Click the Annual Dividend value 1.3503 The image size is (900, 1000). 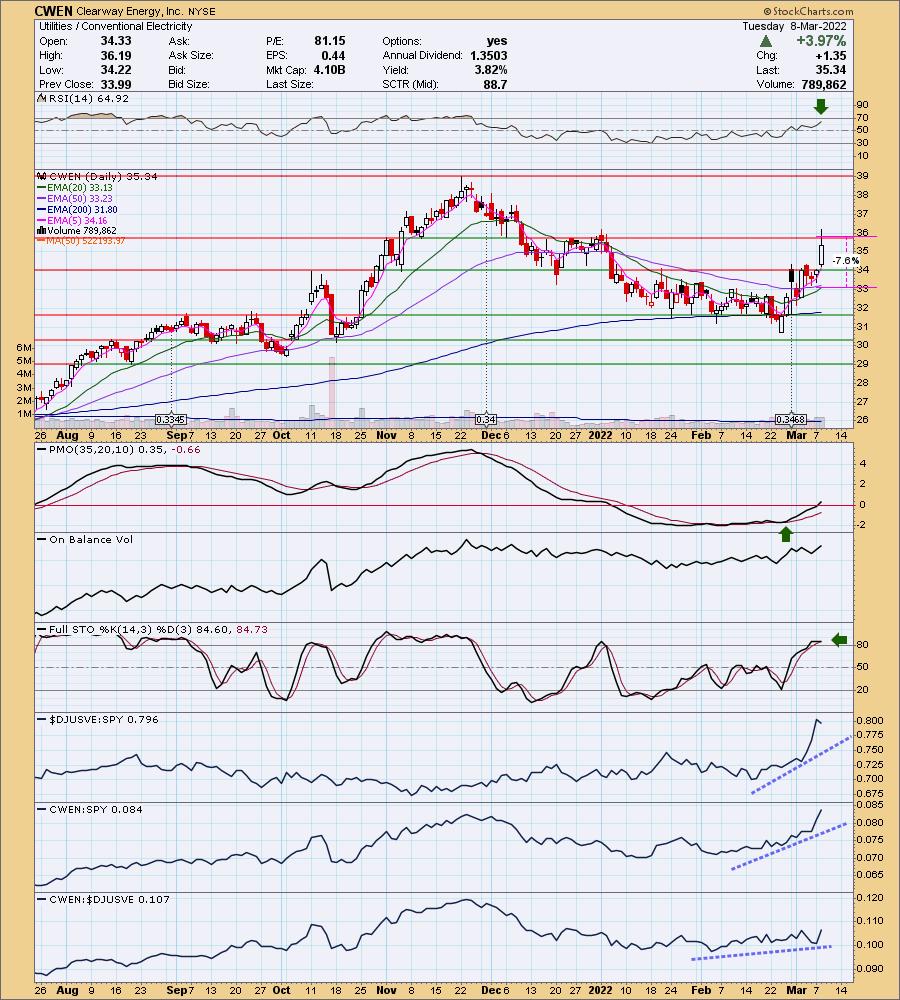[489, 55]
